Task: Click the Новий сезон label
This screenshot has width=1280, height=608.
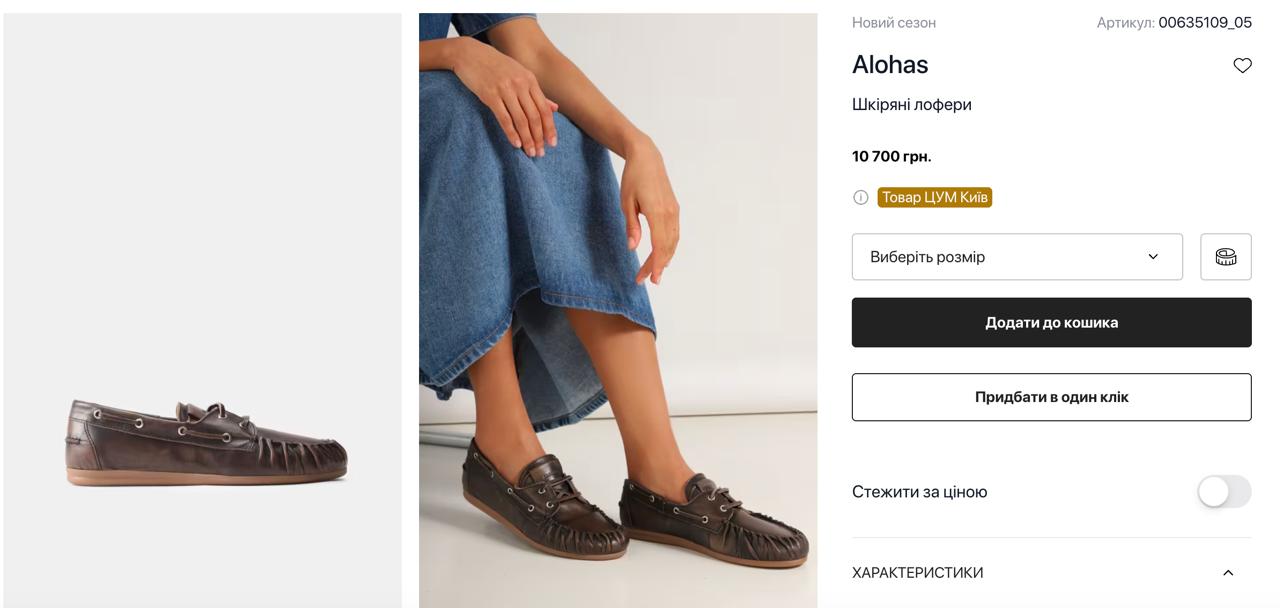Action: [894, 23]
